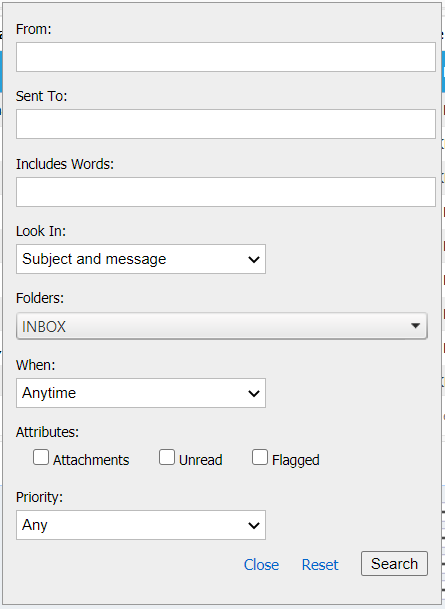
Task: Click the chevron arrow in Look In box
Action: pyautogui.click(x=254, y=259)
